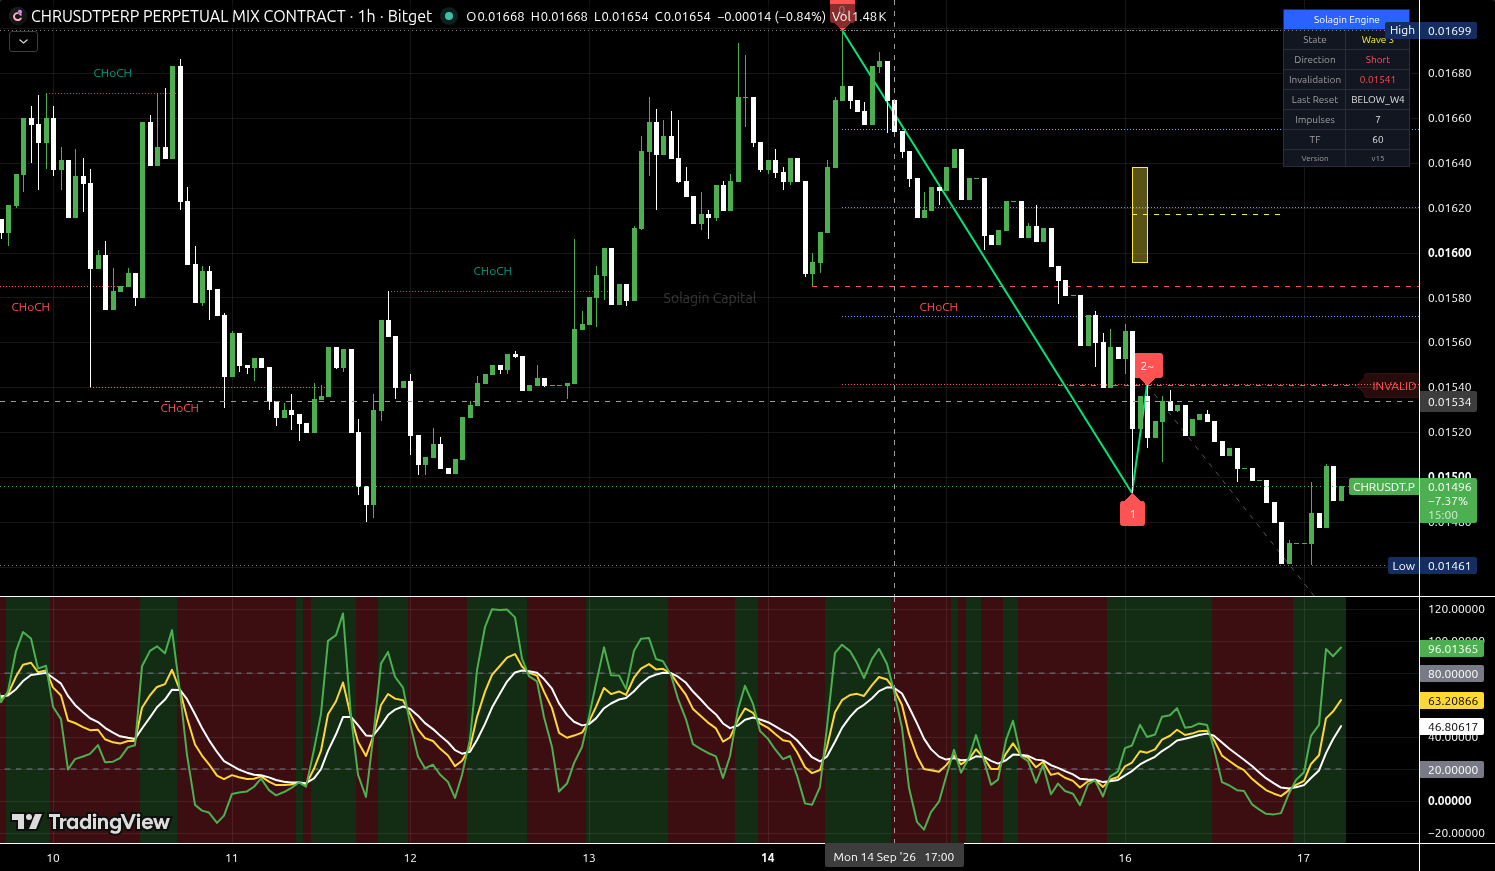Click the 0.01600 price axis value
The image size is (1495, 871).
(1449, 253)
